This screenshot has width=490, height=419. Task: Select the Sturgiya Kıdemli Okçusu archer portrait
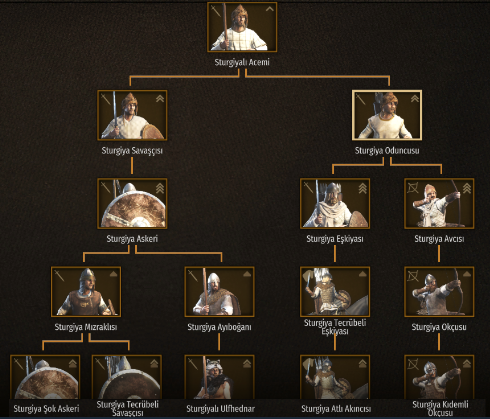(439, 377)
